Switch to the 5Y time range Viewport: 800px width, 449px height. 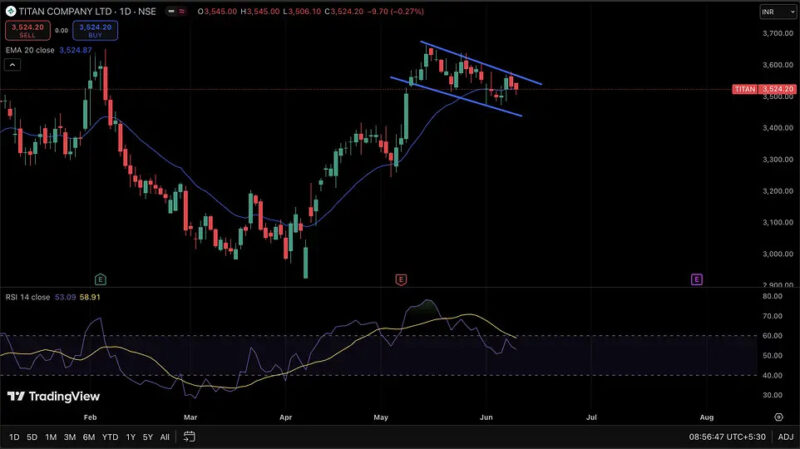pos(147,437)
